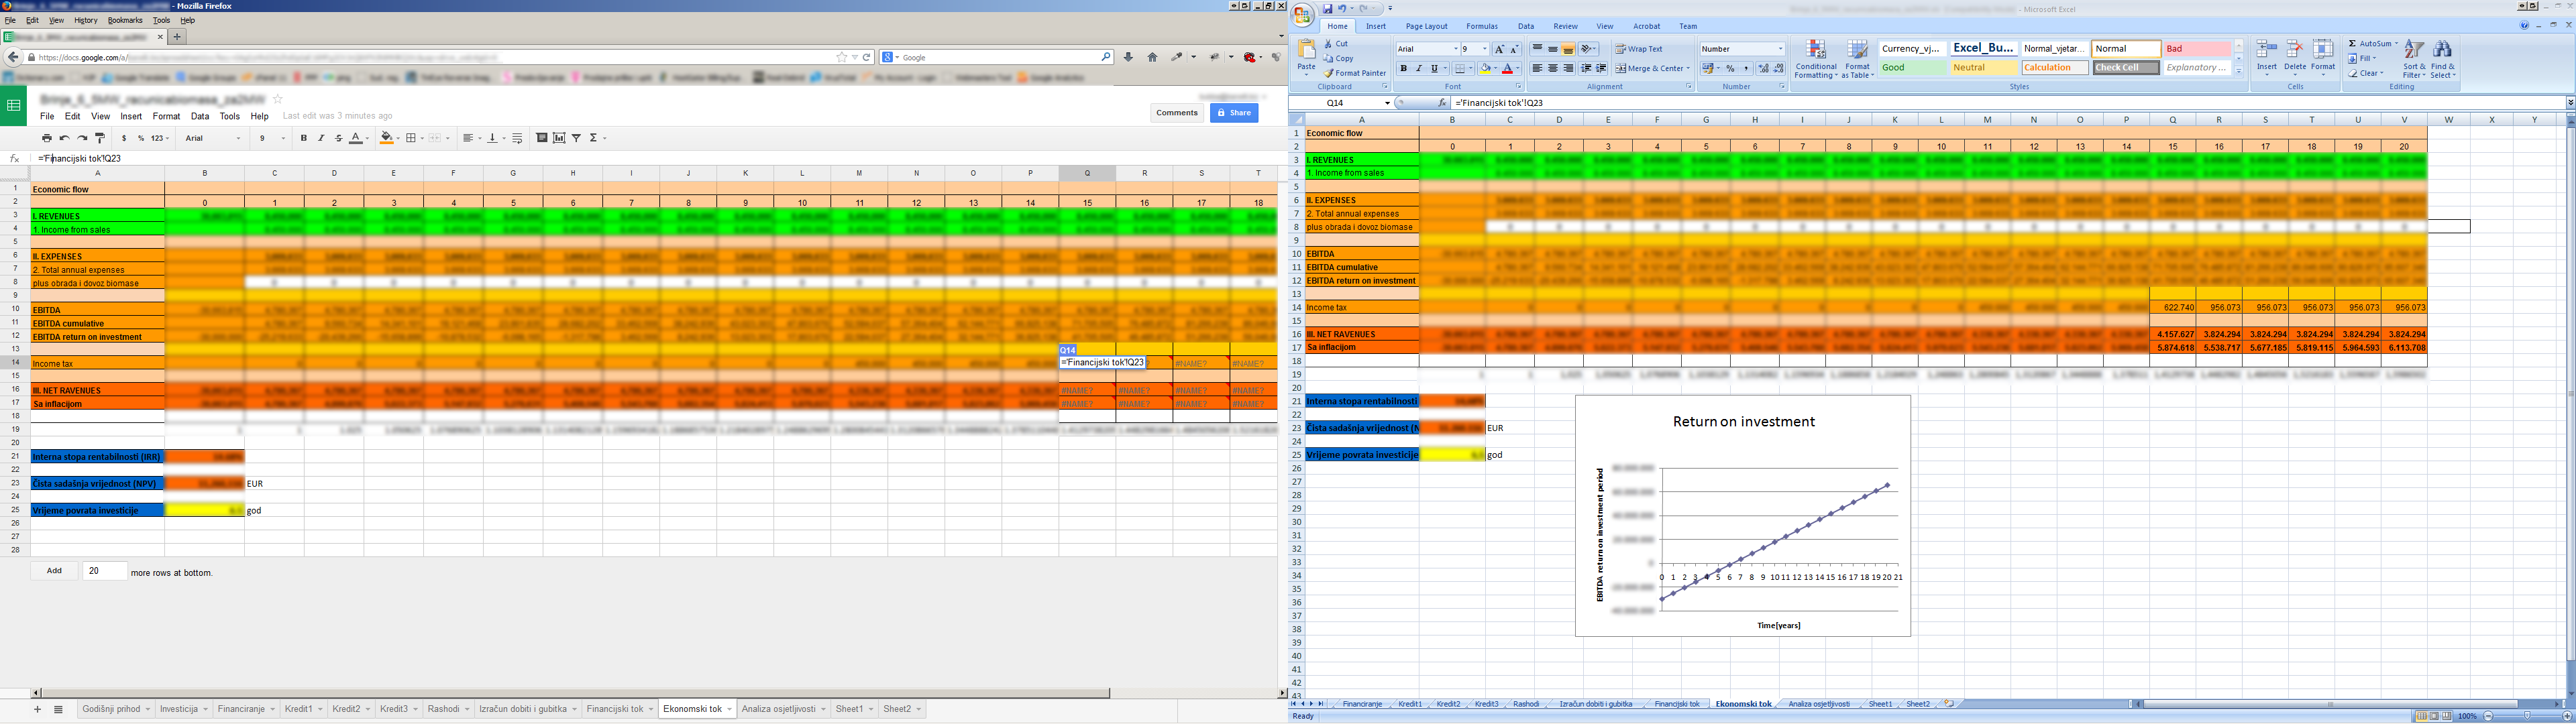
Task: Click the blue Share button
Action: (x=1234, y=113)
